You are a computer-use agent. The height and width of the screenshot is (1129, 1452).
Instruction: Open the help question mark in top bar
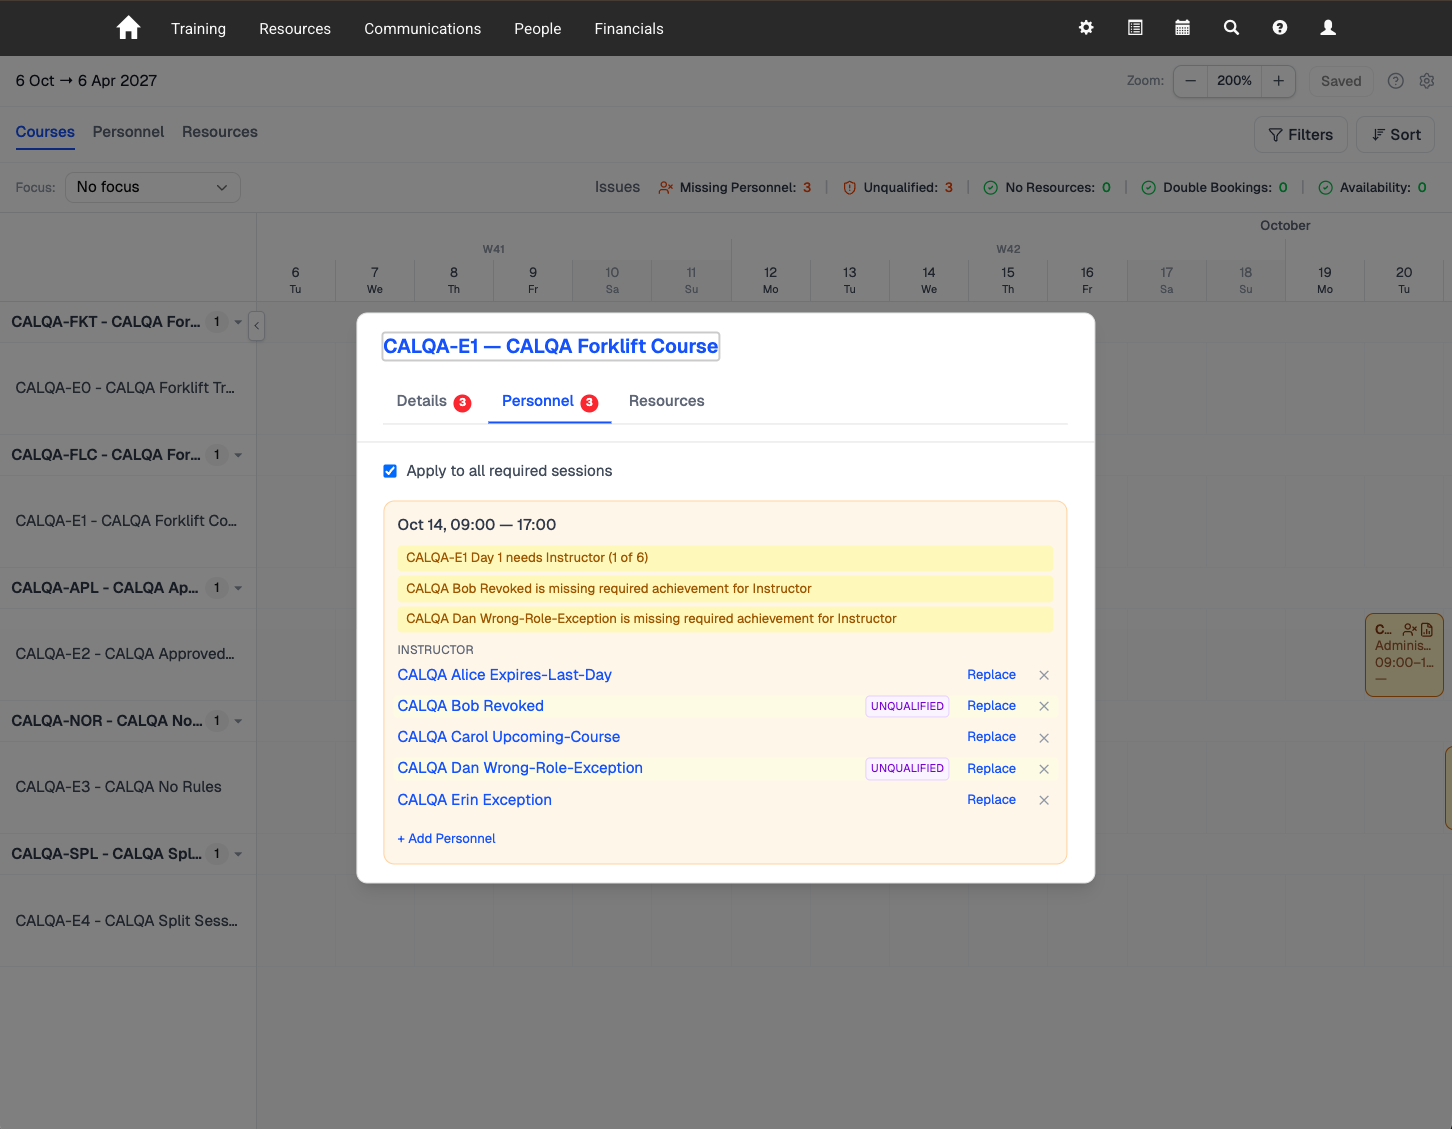[x=1280, y=28]
